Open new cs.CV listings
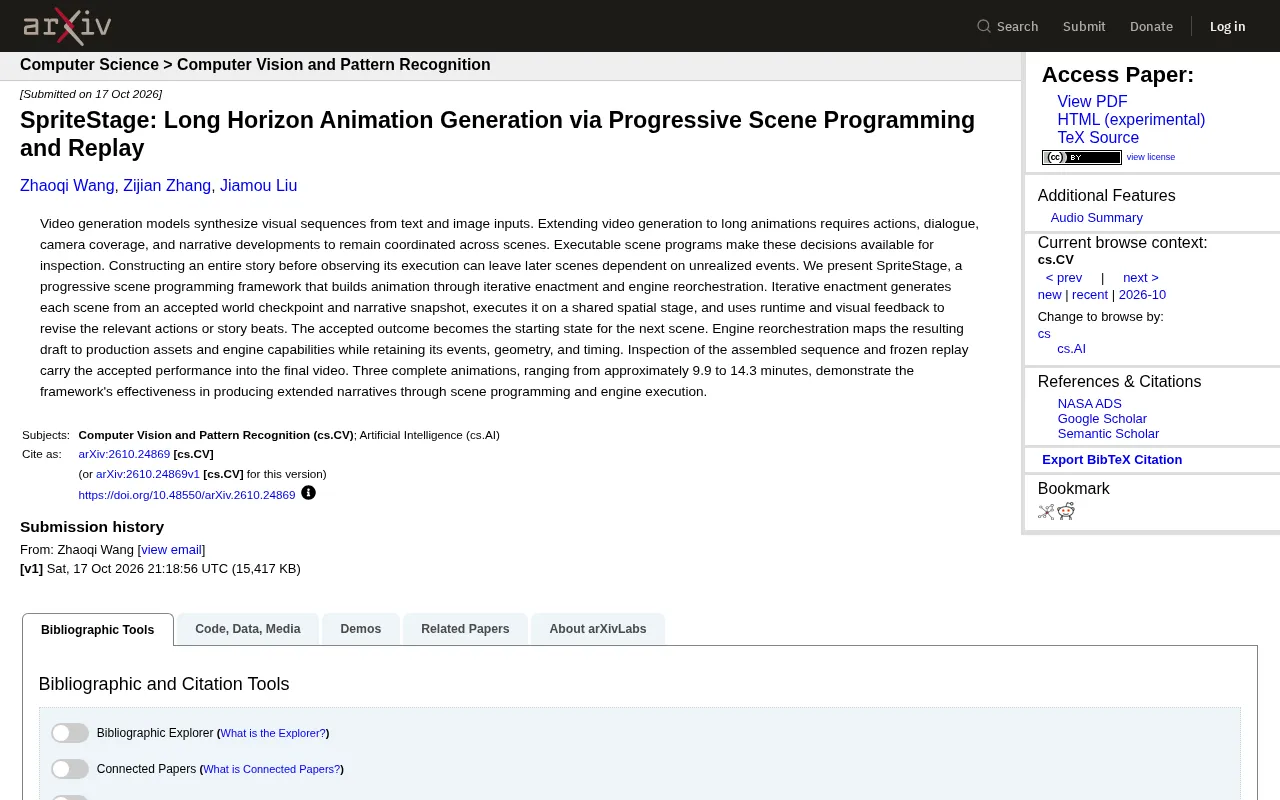1280x800 pixels. (1049, 295)
